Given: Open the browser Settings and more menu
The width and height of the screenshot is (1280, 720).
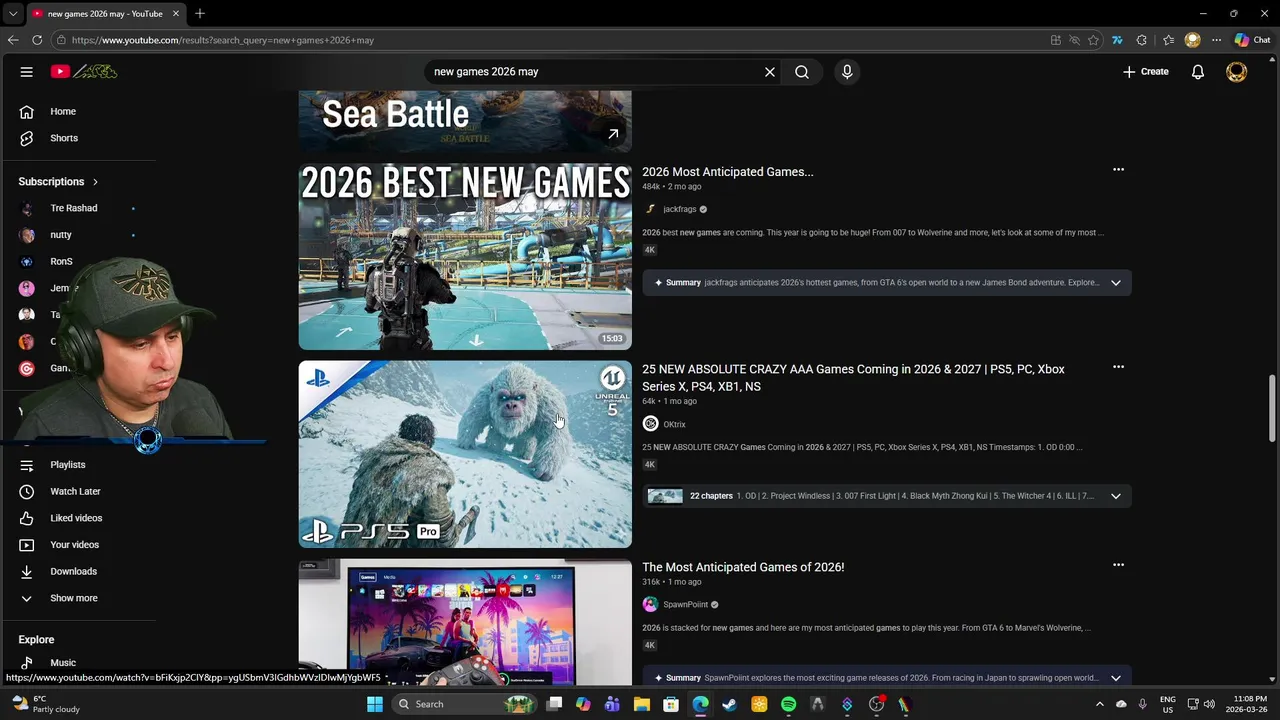Looking at the screenshot, I should click(x=1216, y=40).
